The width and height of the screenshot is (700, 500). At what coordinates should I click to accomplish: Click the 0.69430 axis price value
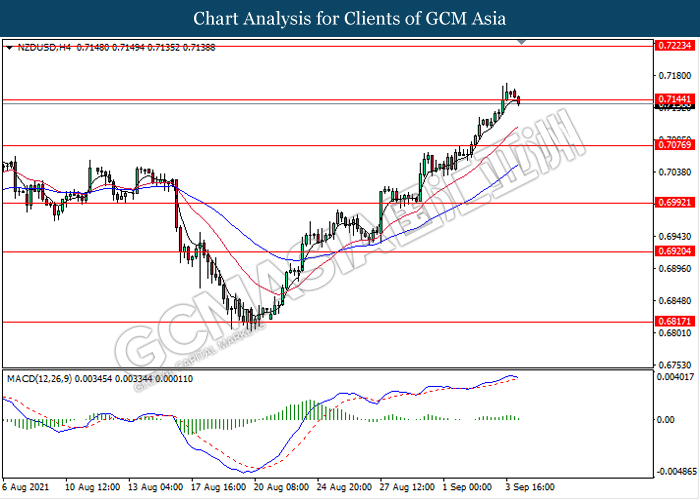pos(675,236)
